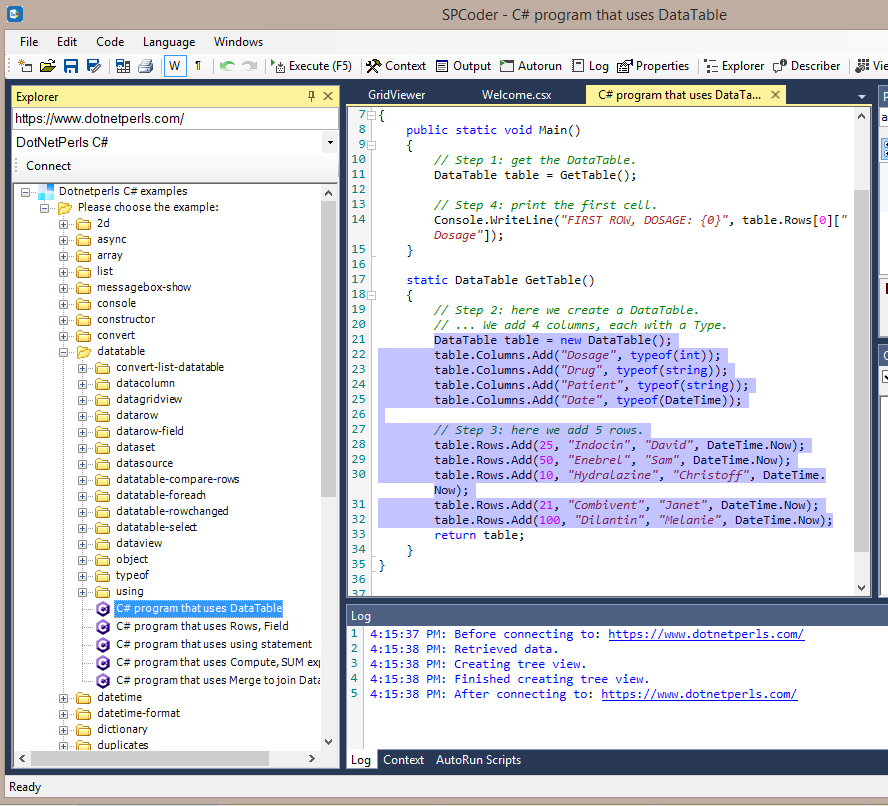Save the current script
This screenshot has width=888, height=806.
pyautogui.click(x=70, y=66)
